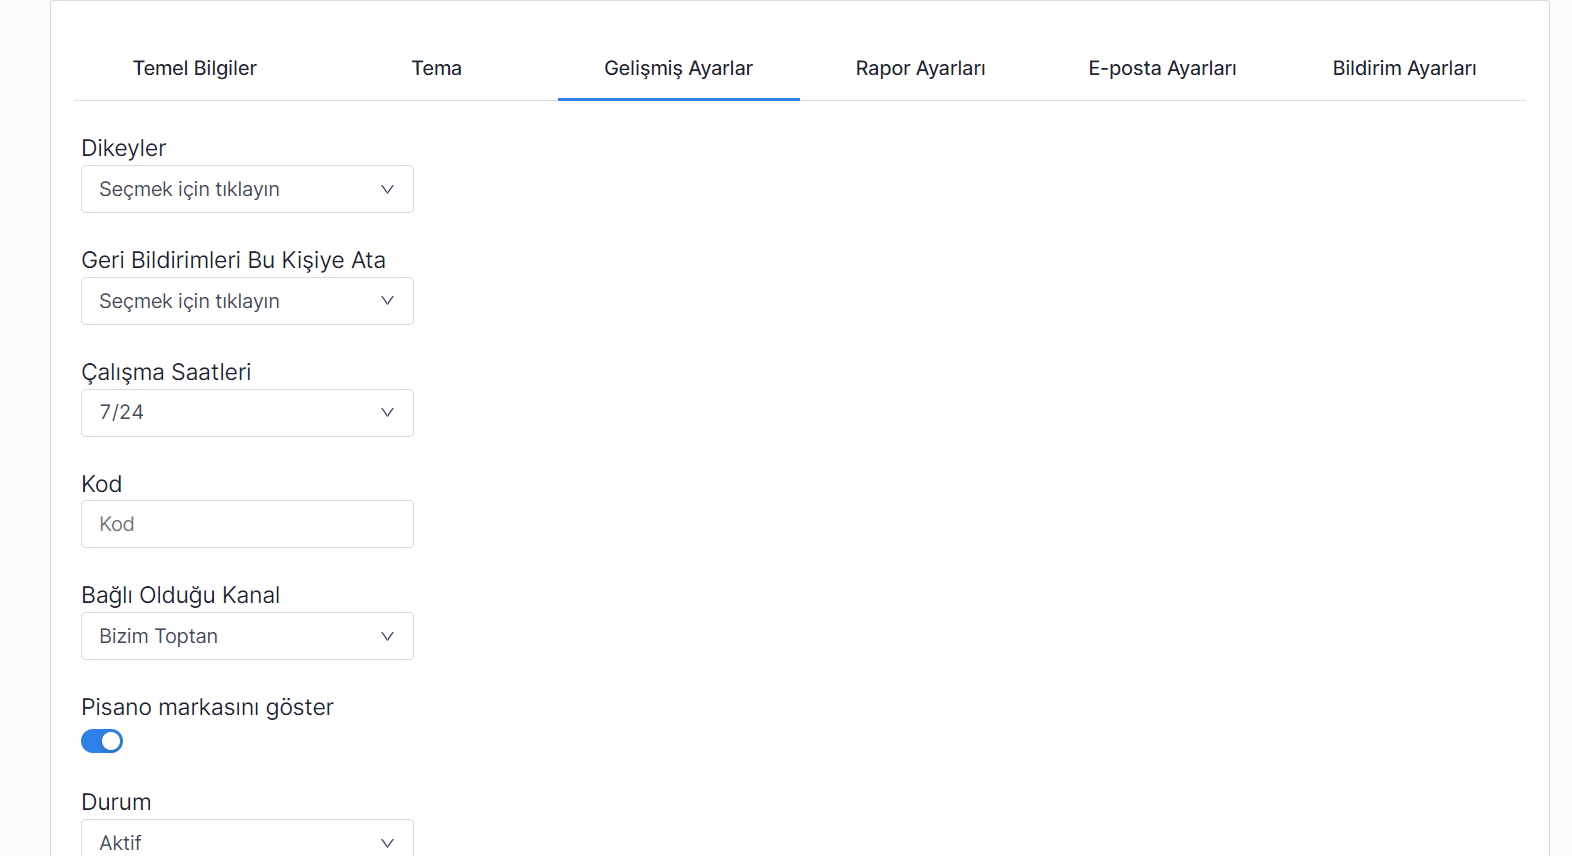Expand the Bağlı Olduğu Kanal dropdown

tap(230, 637)
